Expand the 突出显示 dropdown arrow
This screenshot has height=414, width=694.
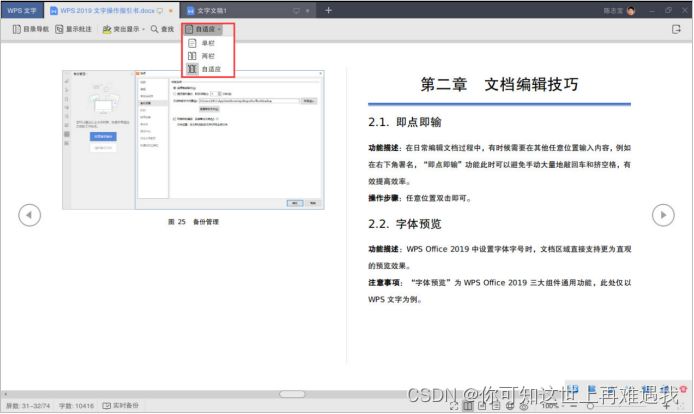143,30
